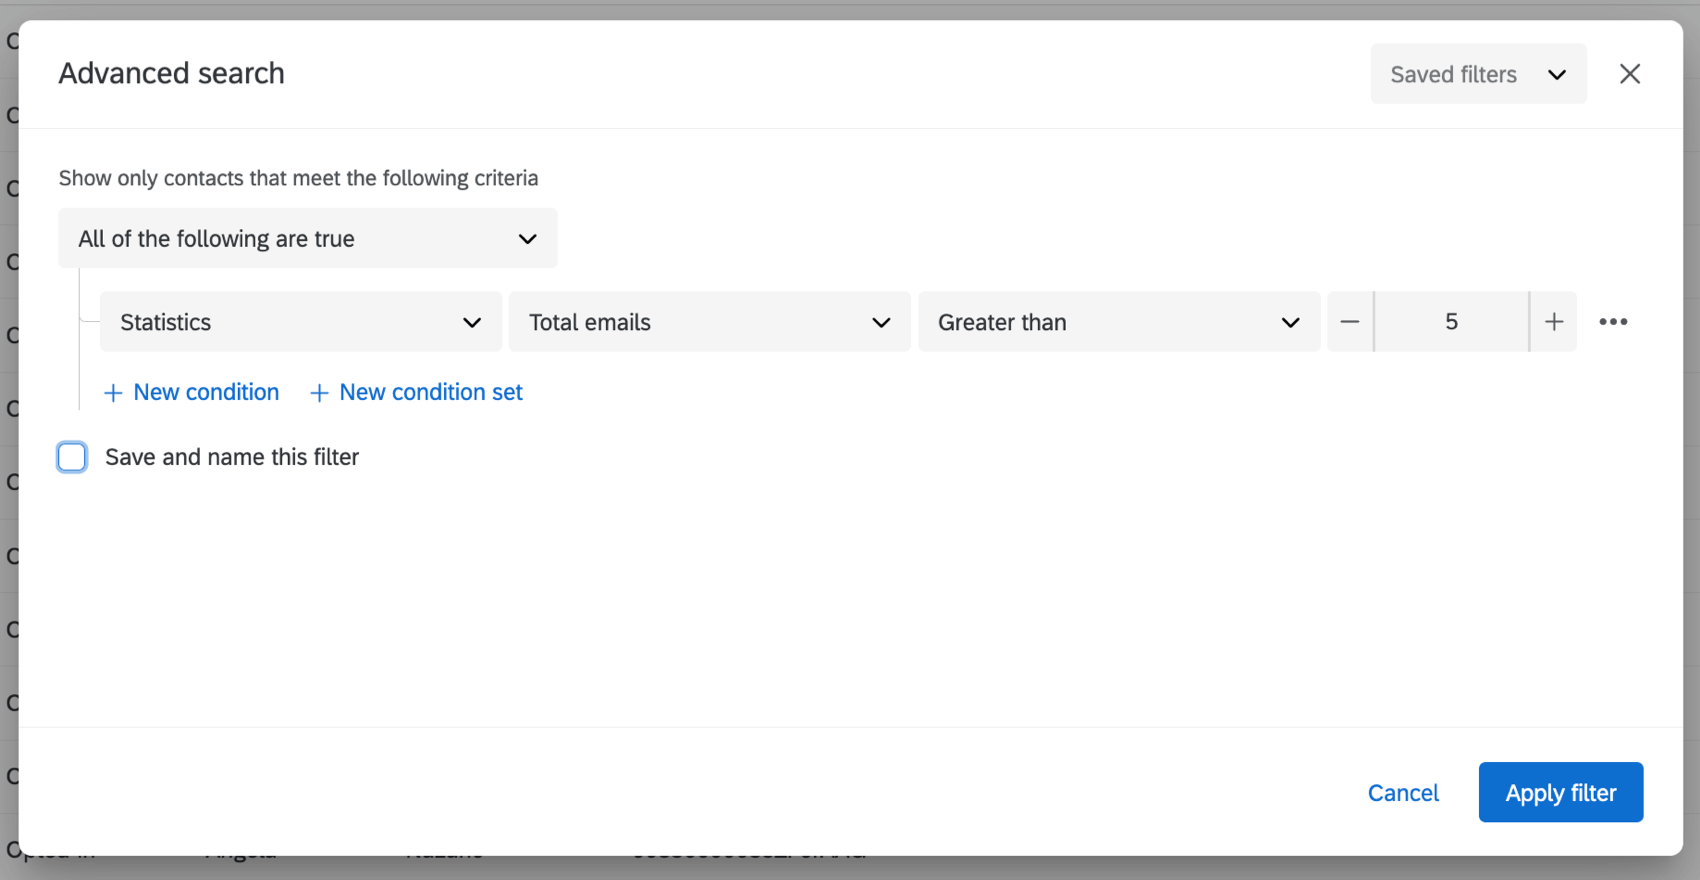Add a New condition set
Viewport: 1700px width, 880px height.
point(431,392)
